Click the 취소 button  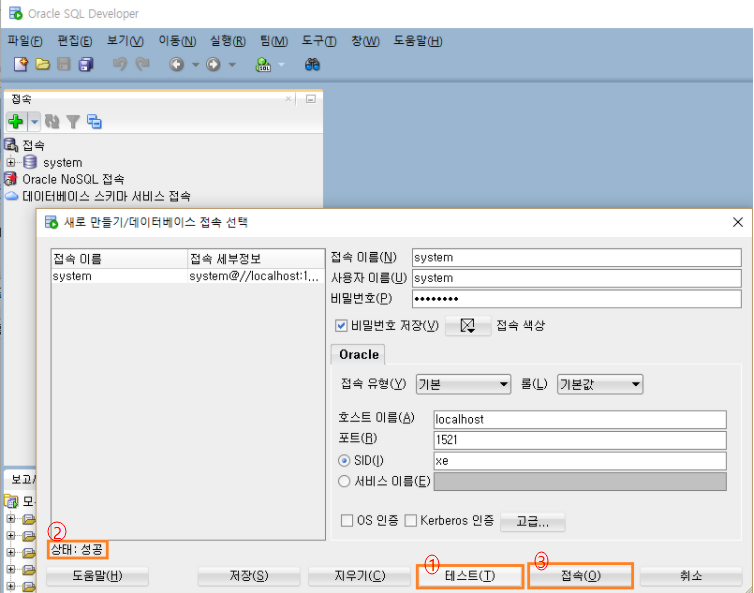tap(691, 576)
